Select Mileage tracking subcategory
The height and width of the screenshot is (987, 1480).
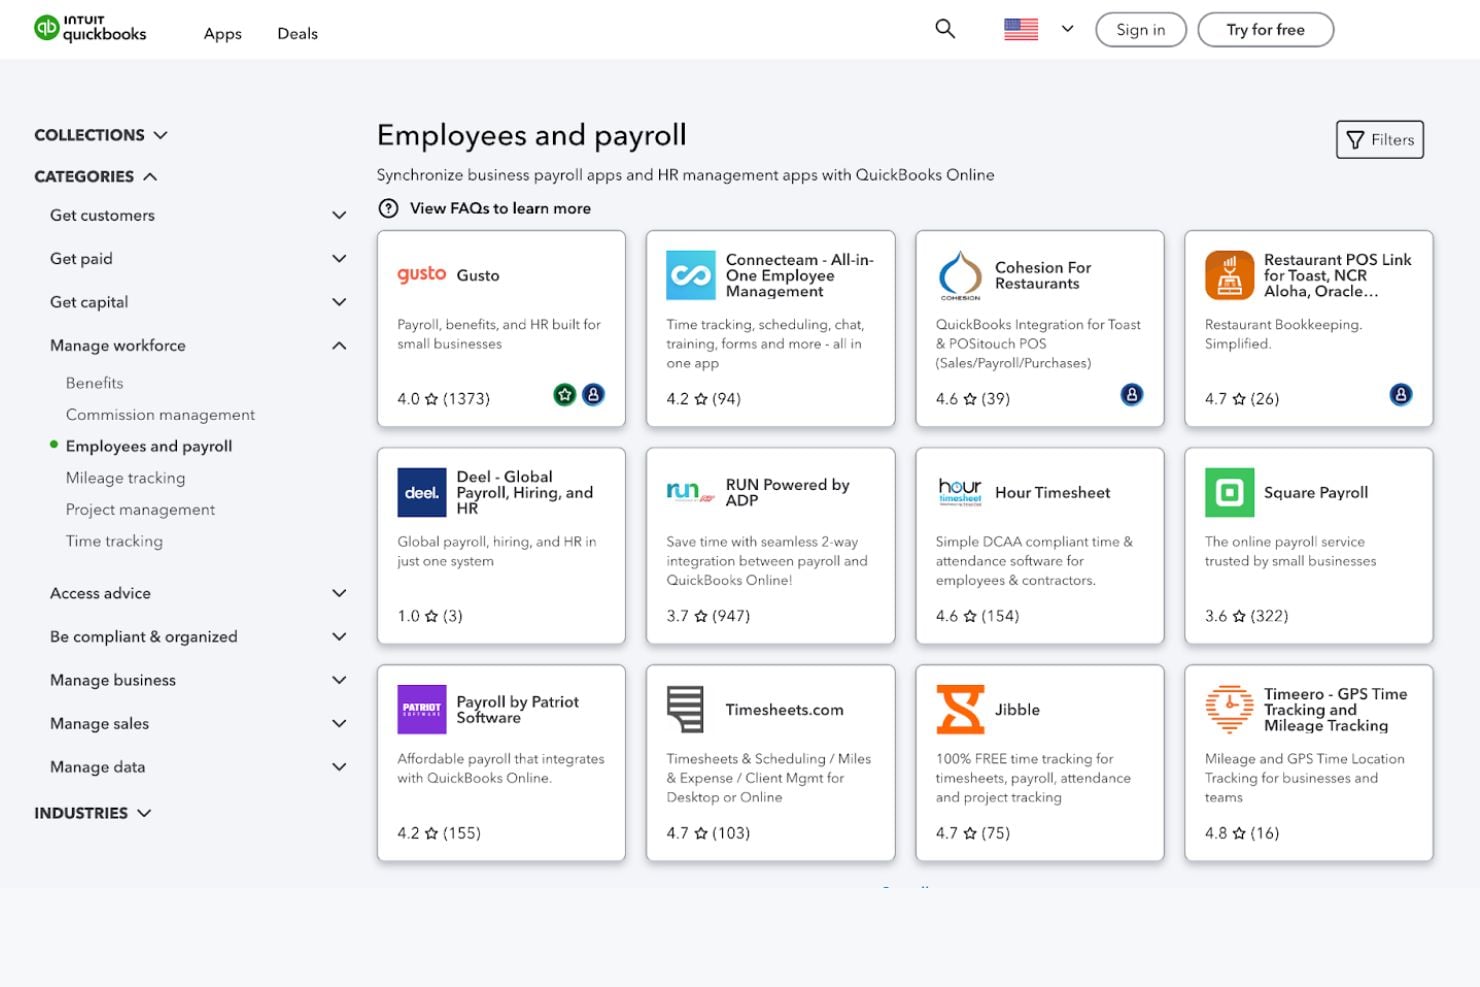click(x=125, y=478)
